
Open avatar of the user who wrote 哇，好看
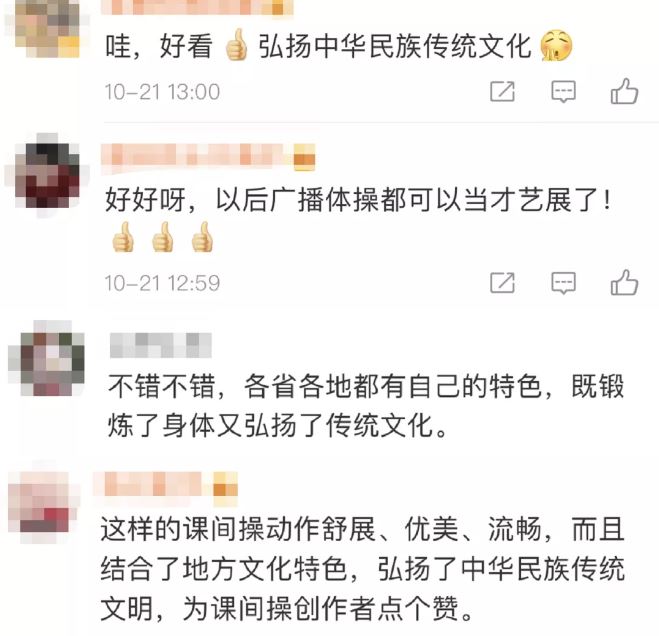click(x=47, y=26)
